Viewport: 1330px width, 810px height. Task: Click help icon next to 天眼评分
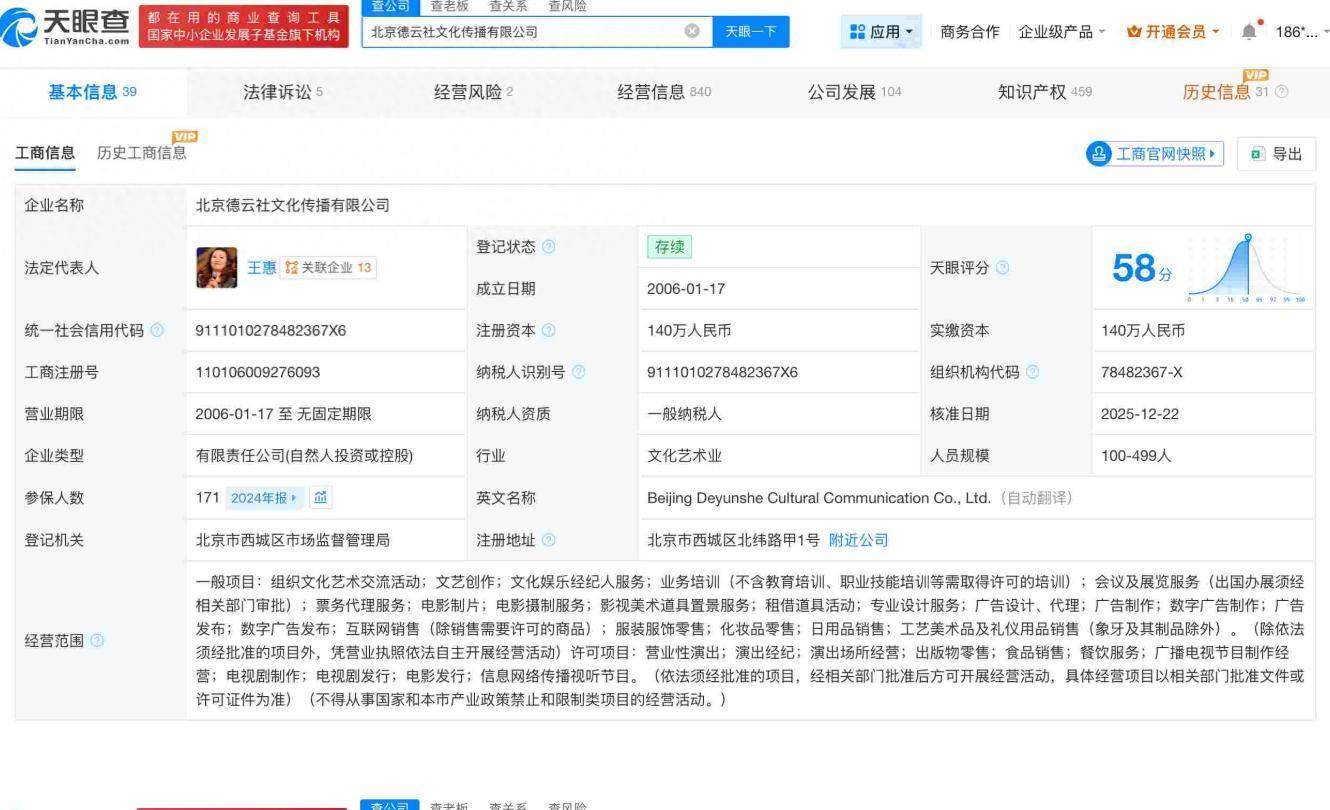pyautogui.click(x=1003, y=268)
